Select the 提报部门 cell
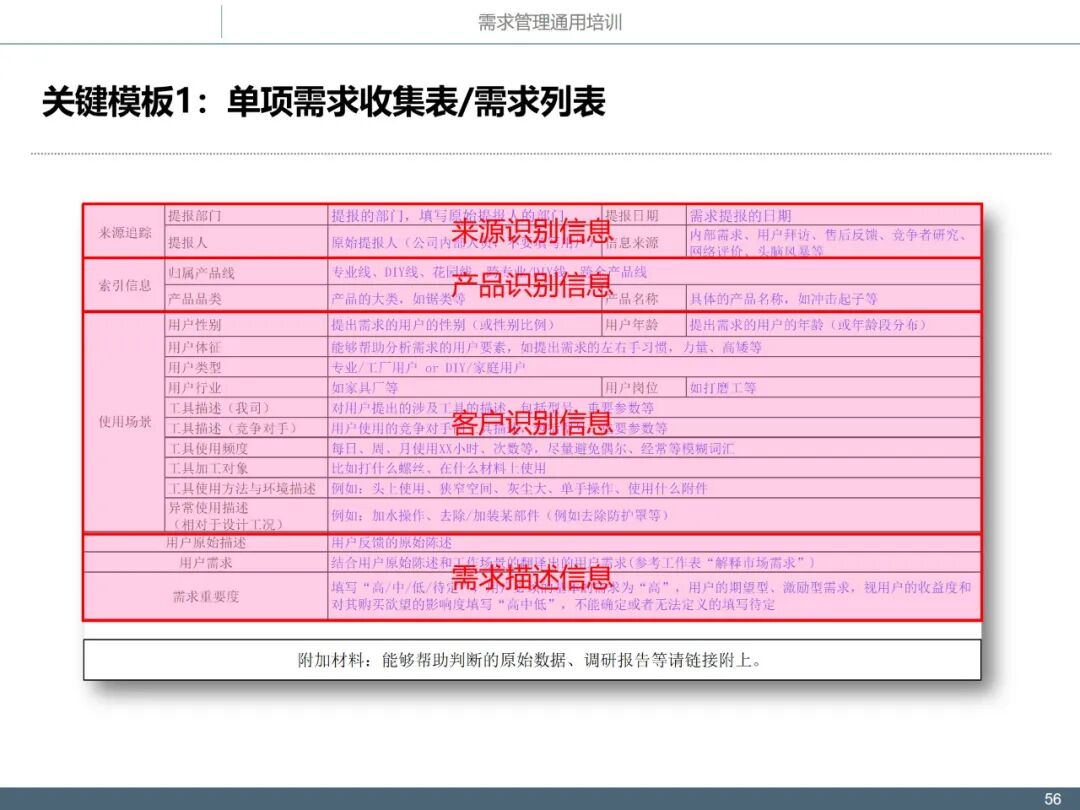This screenshot has height=810, width=1080. (x=247, y=216)
